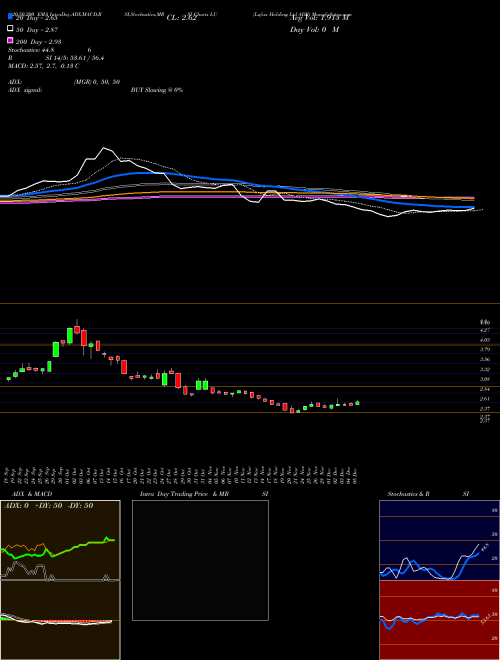Click the 'SI 14/5: 53.61 / 56.4' text
500x660 pixels.
[75, 58]
